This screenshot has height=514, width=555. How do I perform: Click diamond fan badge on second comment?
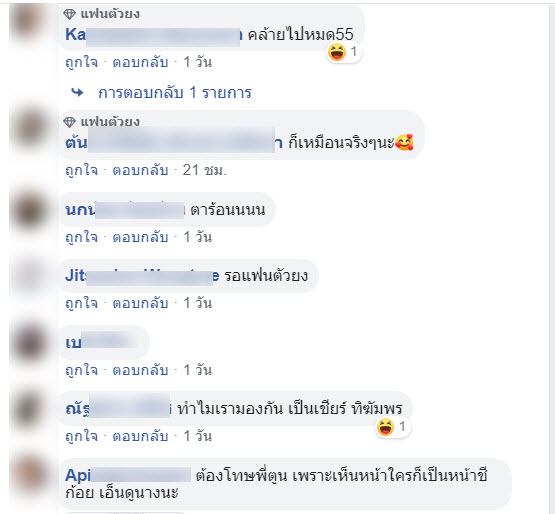click(x=69, y=122)
